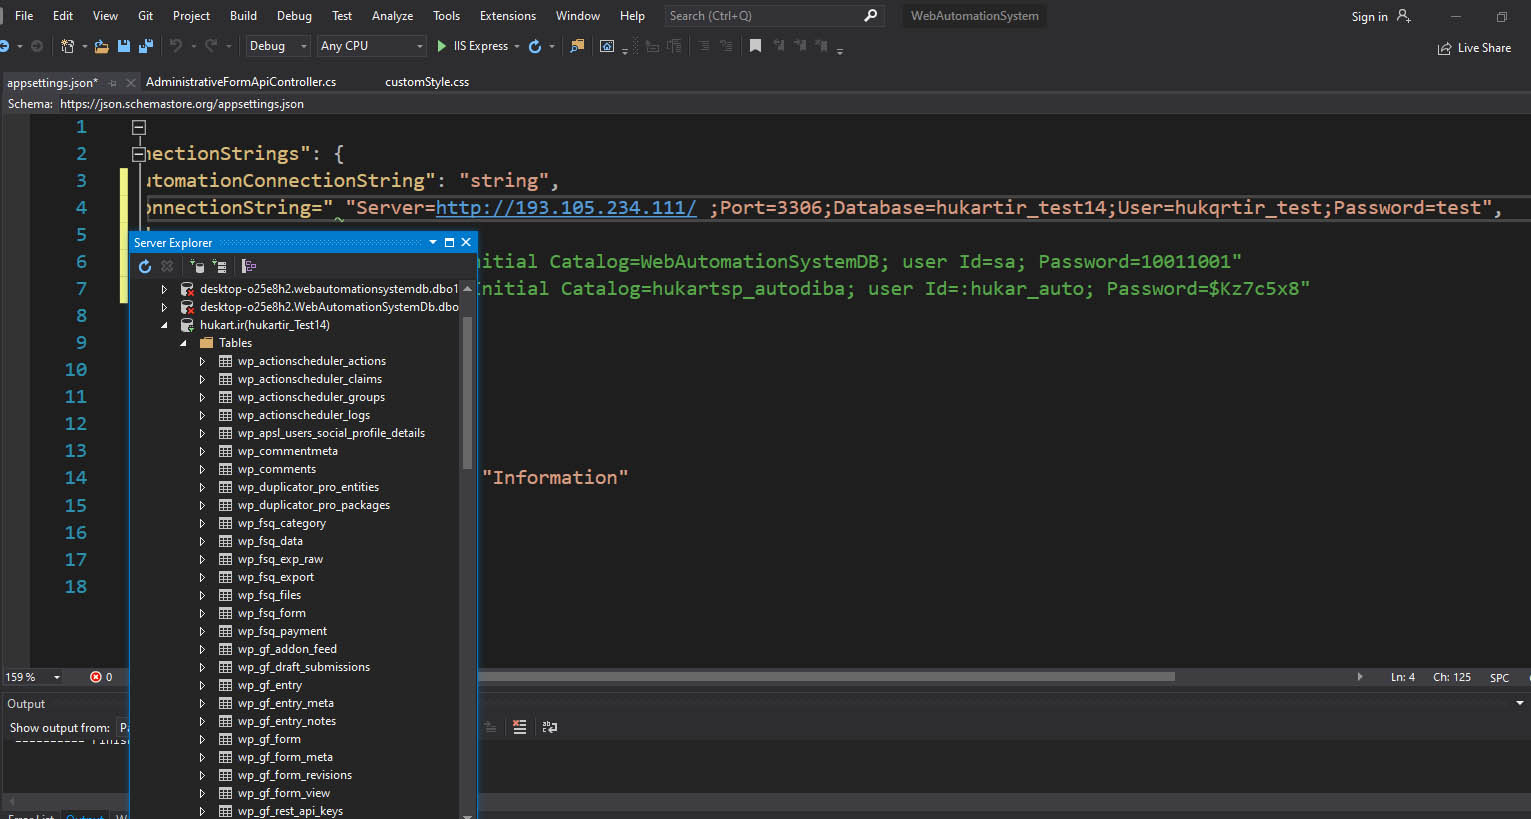Click the Clear All icon in Output panel
1531x819 pixels.
519,727
